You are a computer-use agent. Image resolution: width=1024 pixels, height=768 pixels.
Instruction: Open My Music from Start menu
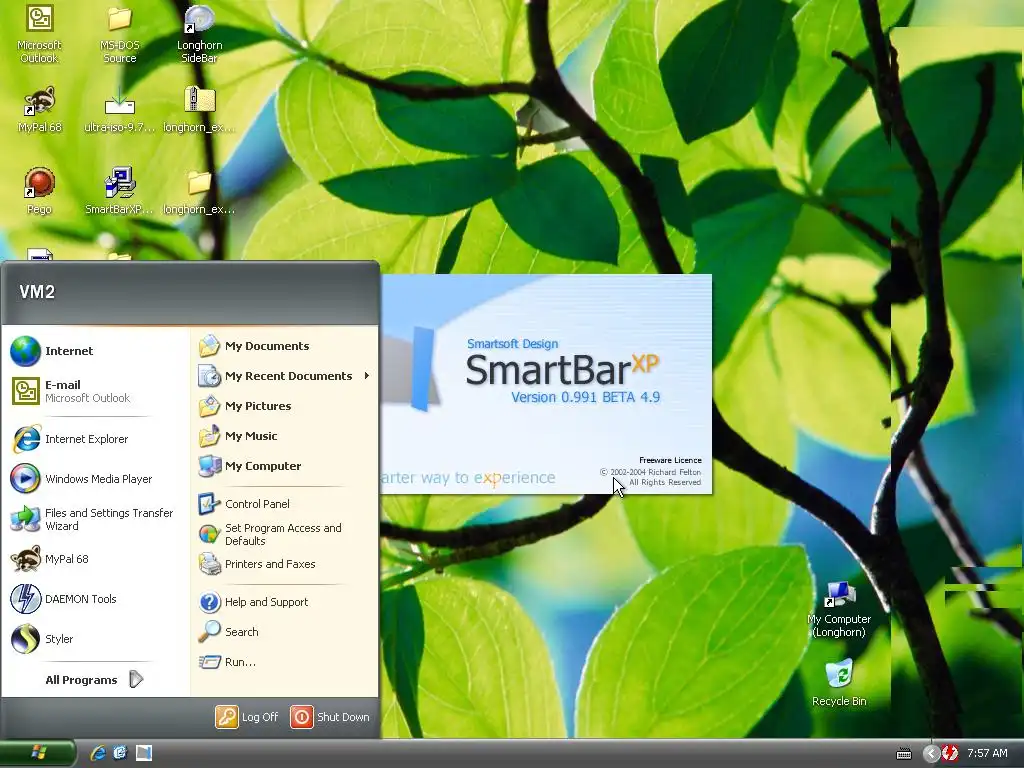[x=284, y=436]
